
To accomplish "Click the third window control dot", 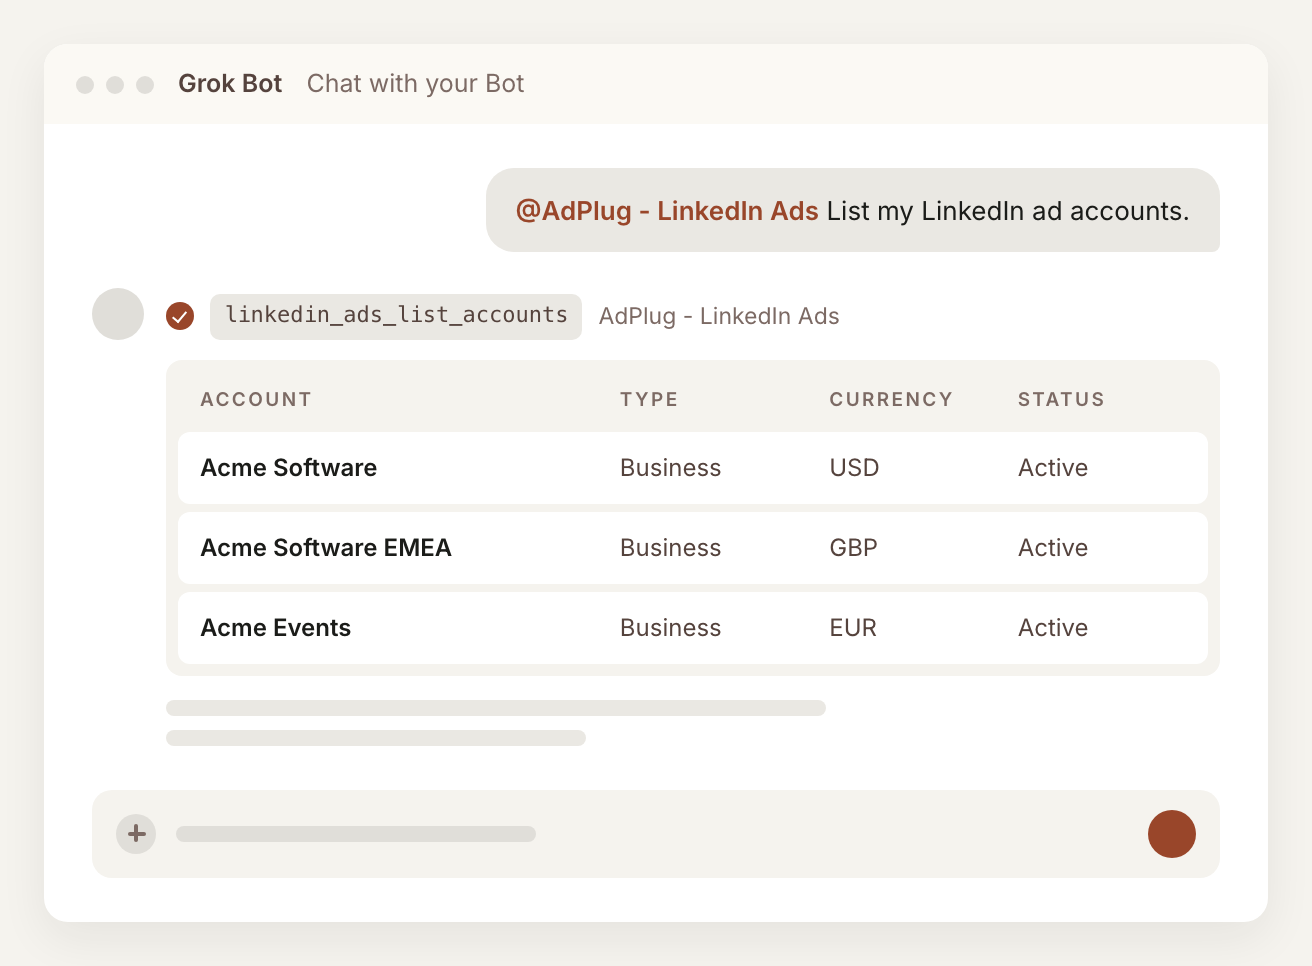I will pos(145,85).
